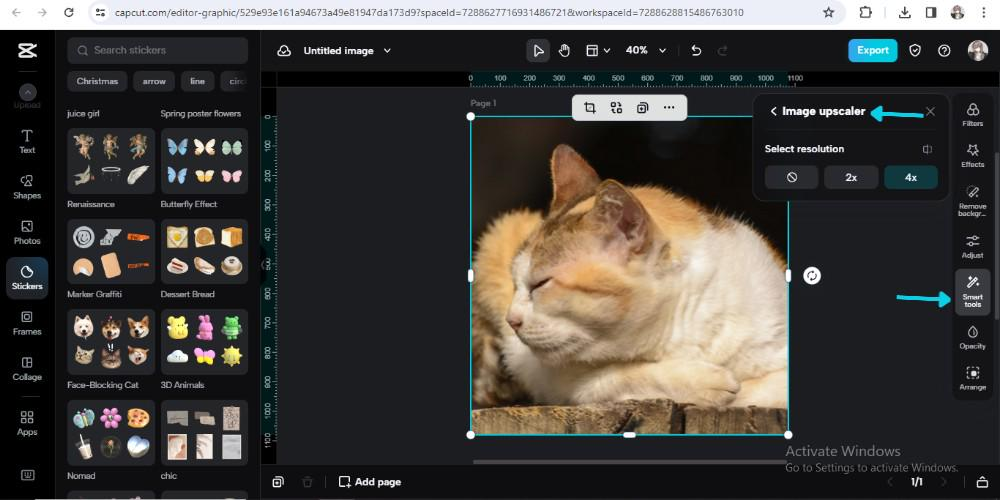
Task: Redo the last action
Action: [x=722, y=50]
